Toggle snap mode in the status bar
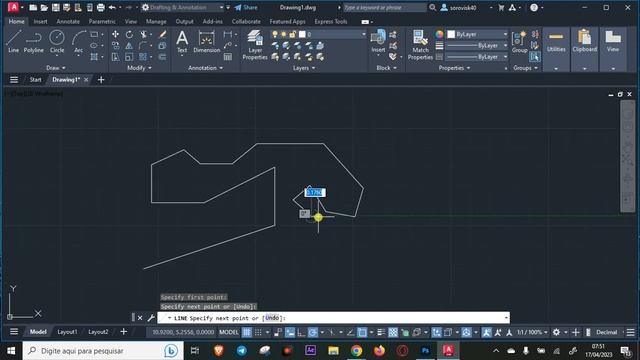The height and width of the screenshot is (360, 640). pyautogui.click(x=258, y=332)
